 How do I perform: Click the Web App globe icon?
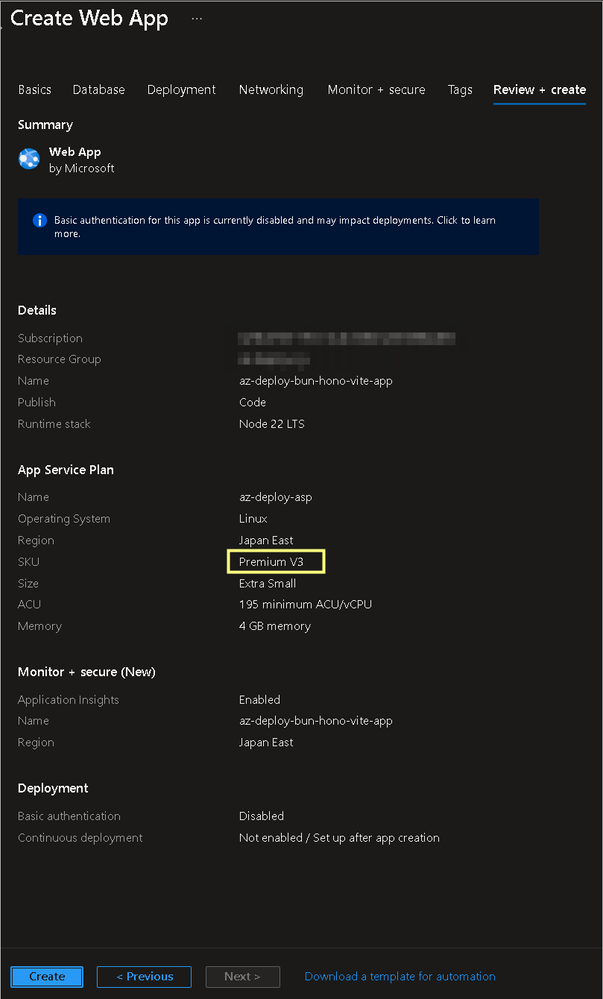(x=29, y=159)
